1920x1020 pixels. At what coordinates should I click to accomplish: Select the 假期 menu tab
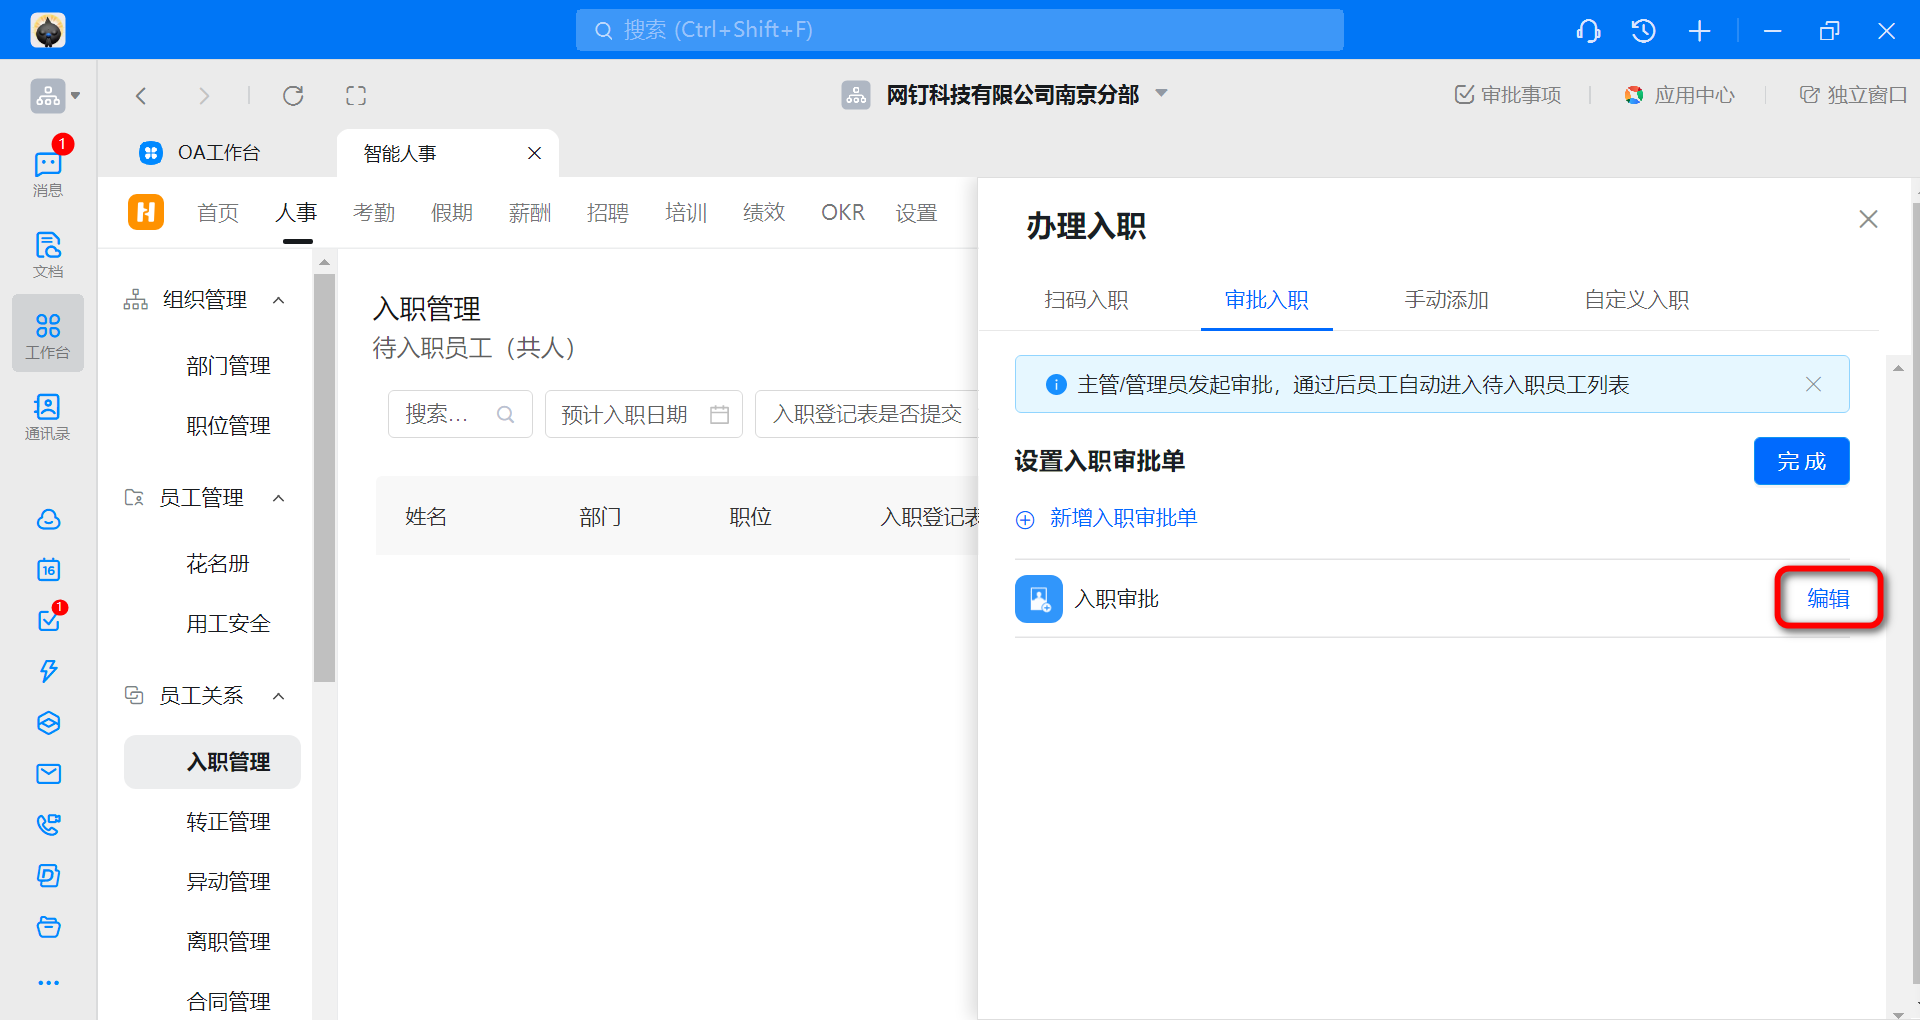[x=452, y=213]
